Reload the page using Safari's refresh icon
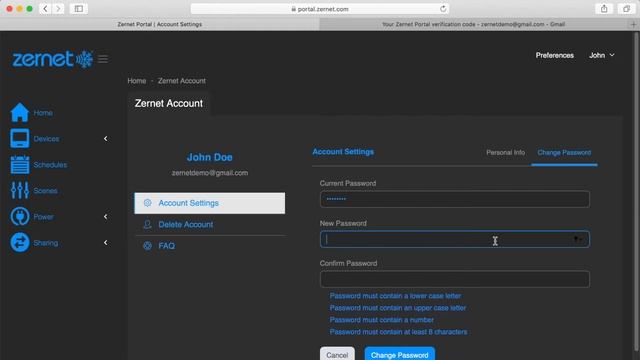Viewport: 640px width, 360px height. [443, 9]
